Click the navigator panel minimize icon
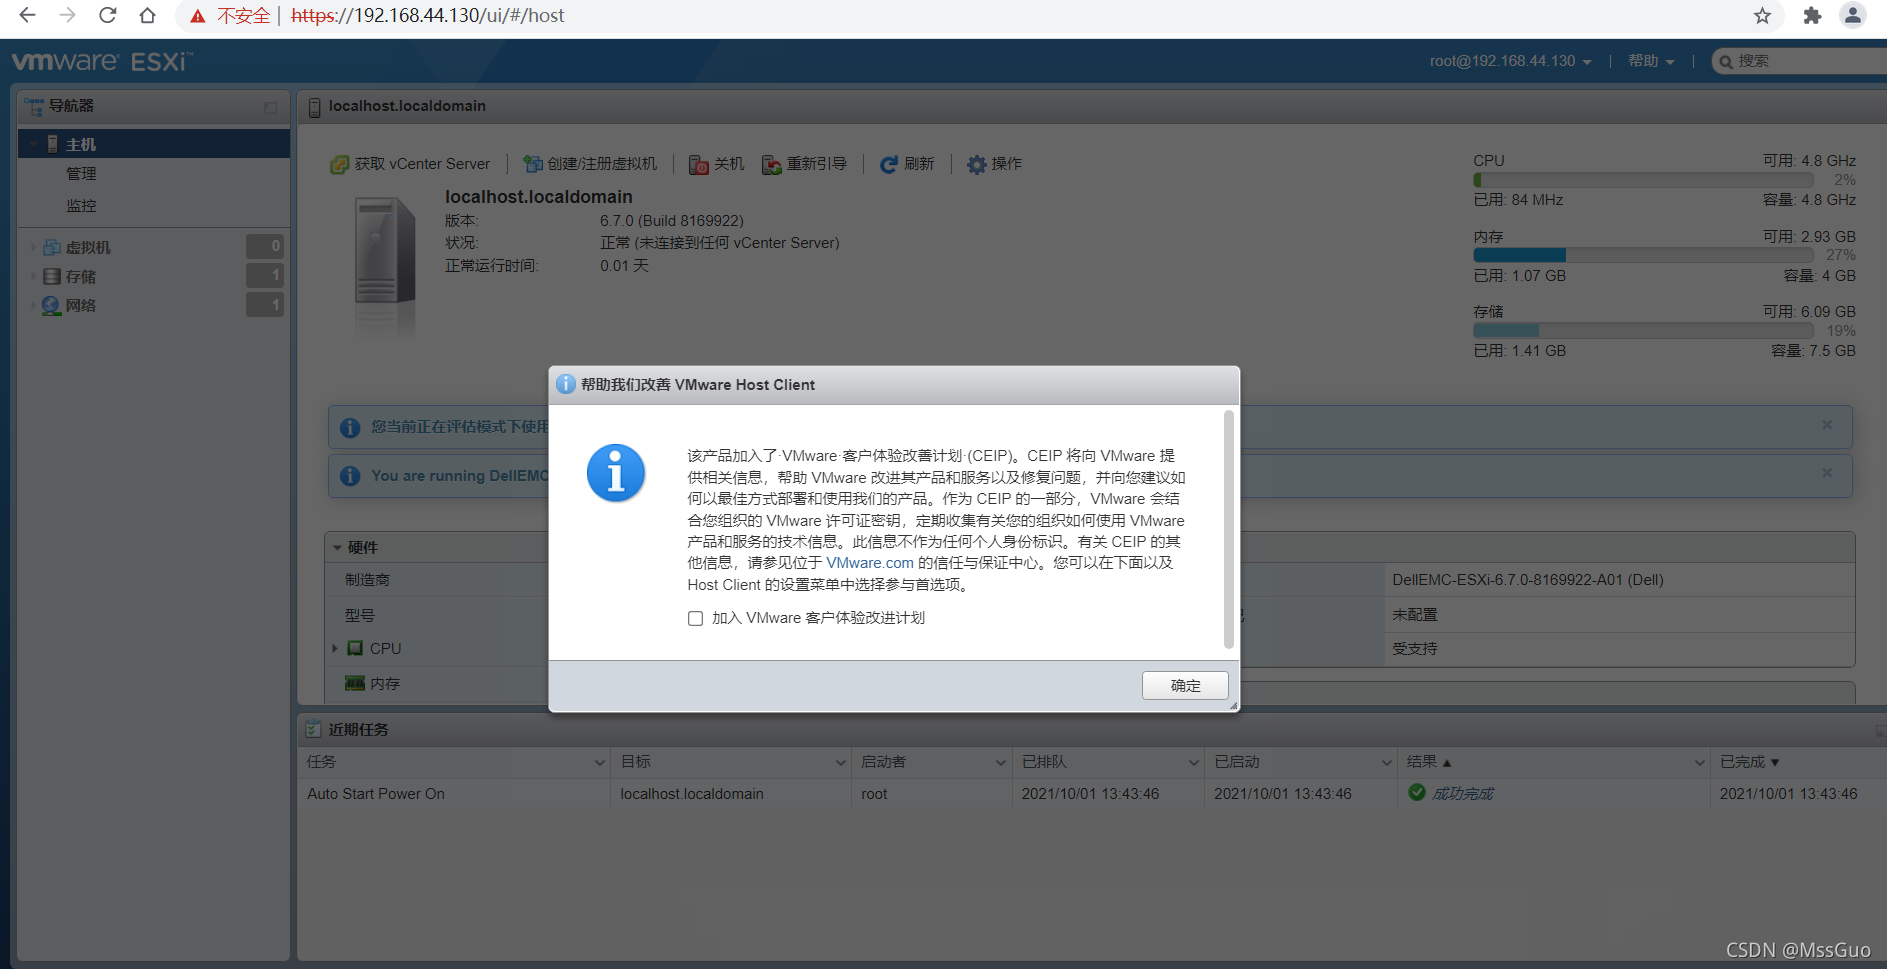 pyautogui.click(x=270, y=107)
